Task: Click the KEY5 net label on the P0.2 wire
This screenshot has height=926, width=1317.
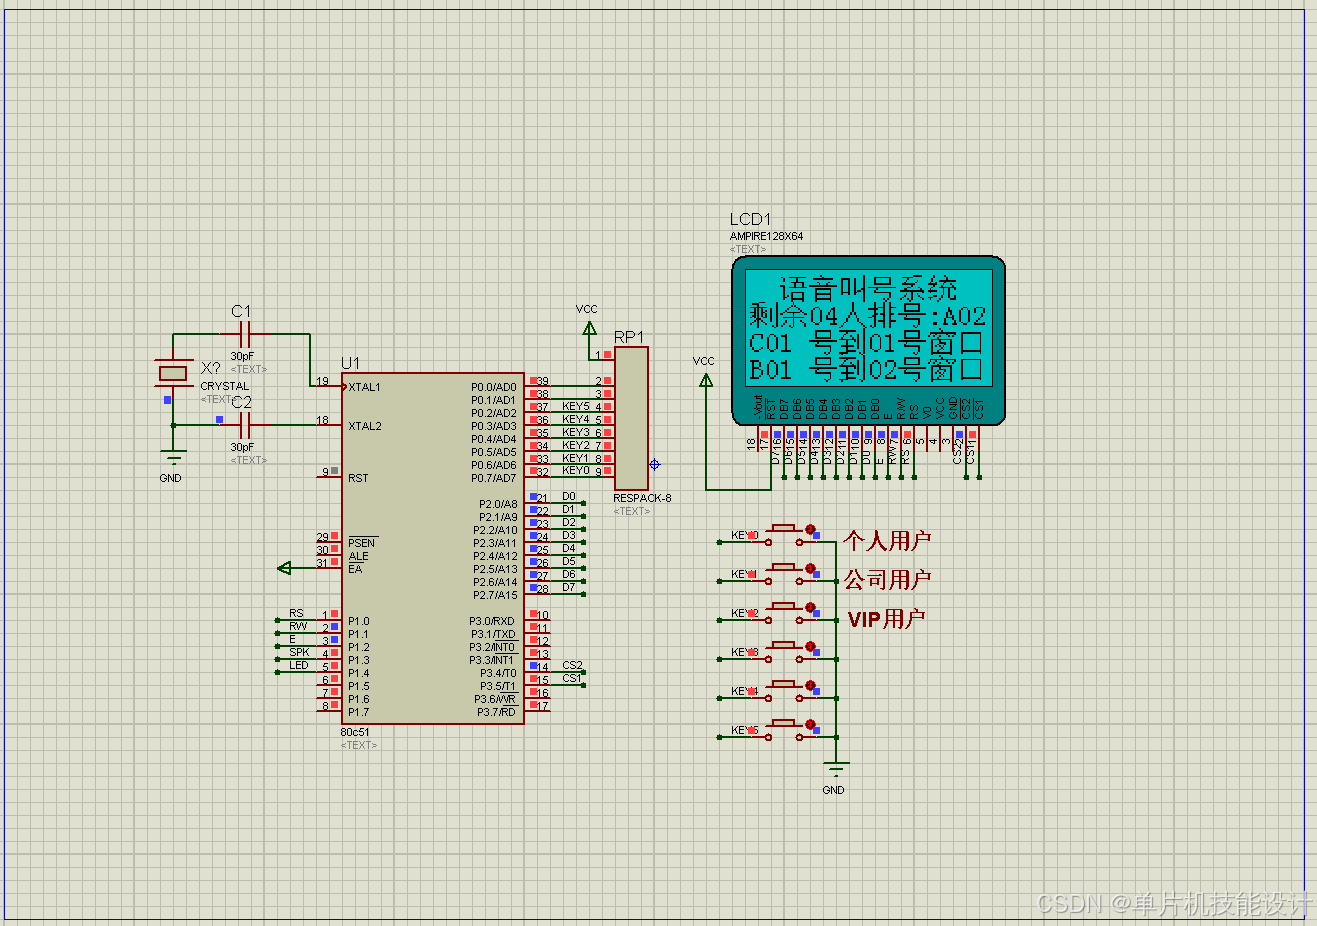Action: (x=576, y=406)
